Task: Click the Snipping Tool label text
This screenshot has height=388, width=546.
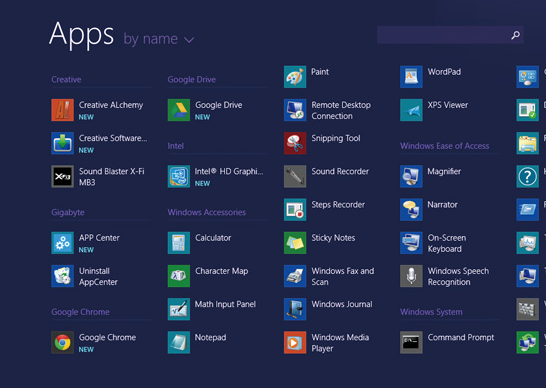Action: 336,138
